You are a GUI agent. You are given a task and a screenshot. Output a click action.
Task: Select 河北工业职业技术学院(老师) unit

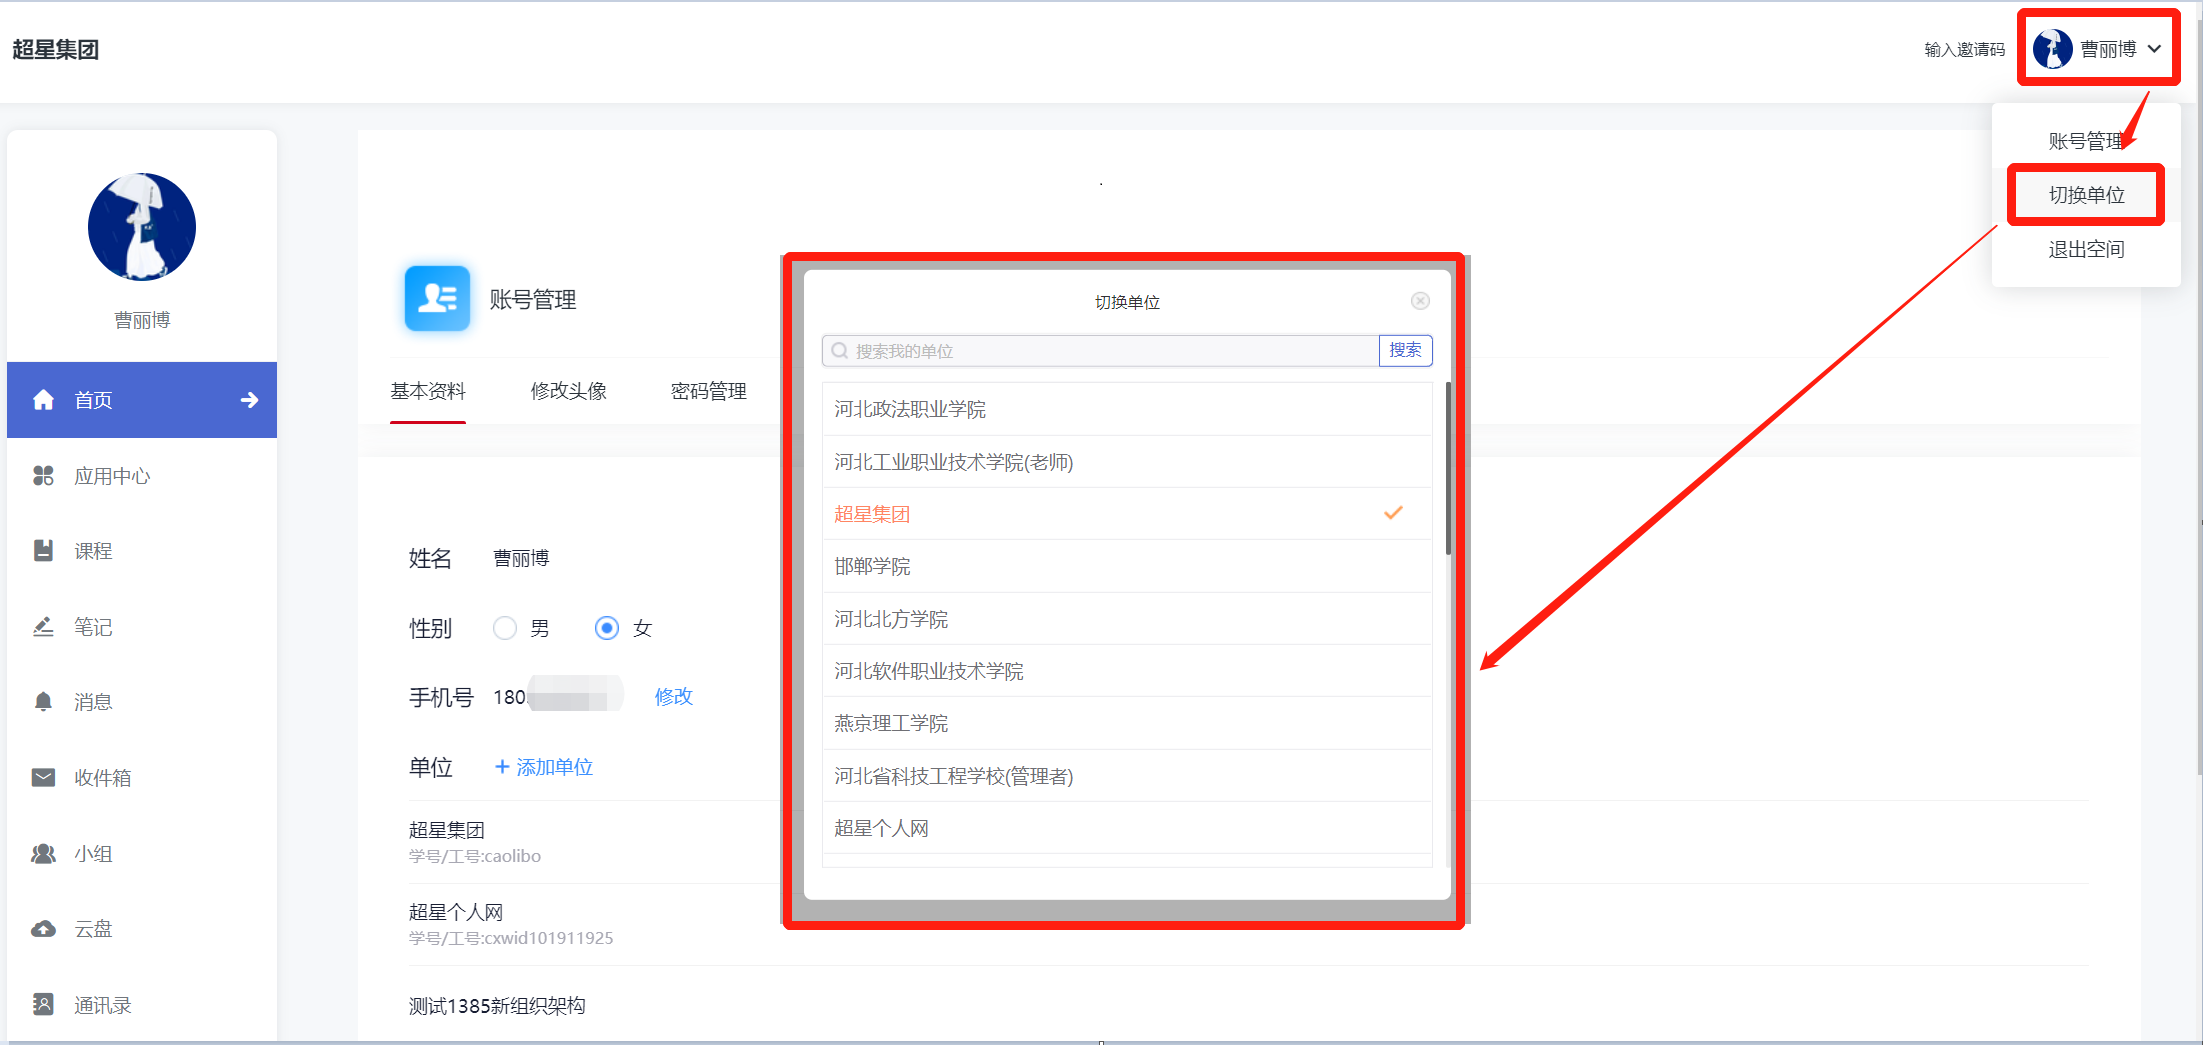[x=1127, y=462]
